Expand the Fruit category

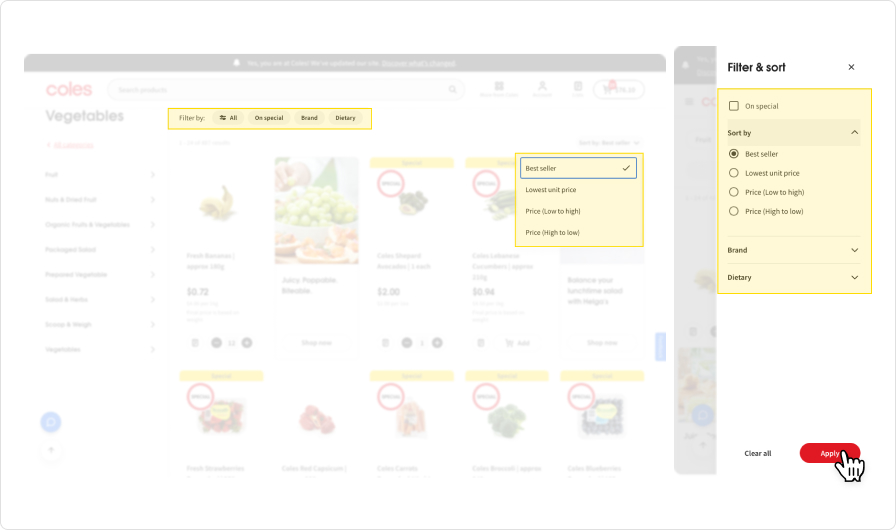100,175
